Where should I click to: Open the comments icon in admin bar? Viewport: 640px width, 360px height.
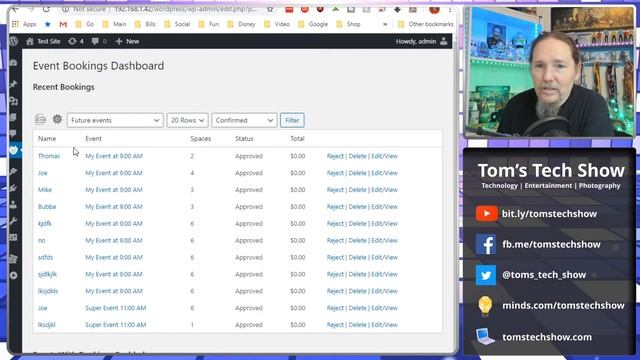[x=99, y=41]
